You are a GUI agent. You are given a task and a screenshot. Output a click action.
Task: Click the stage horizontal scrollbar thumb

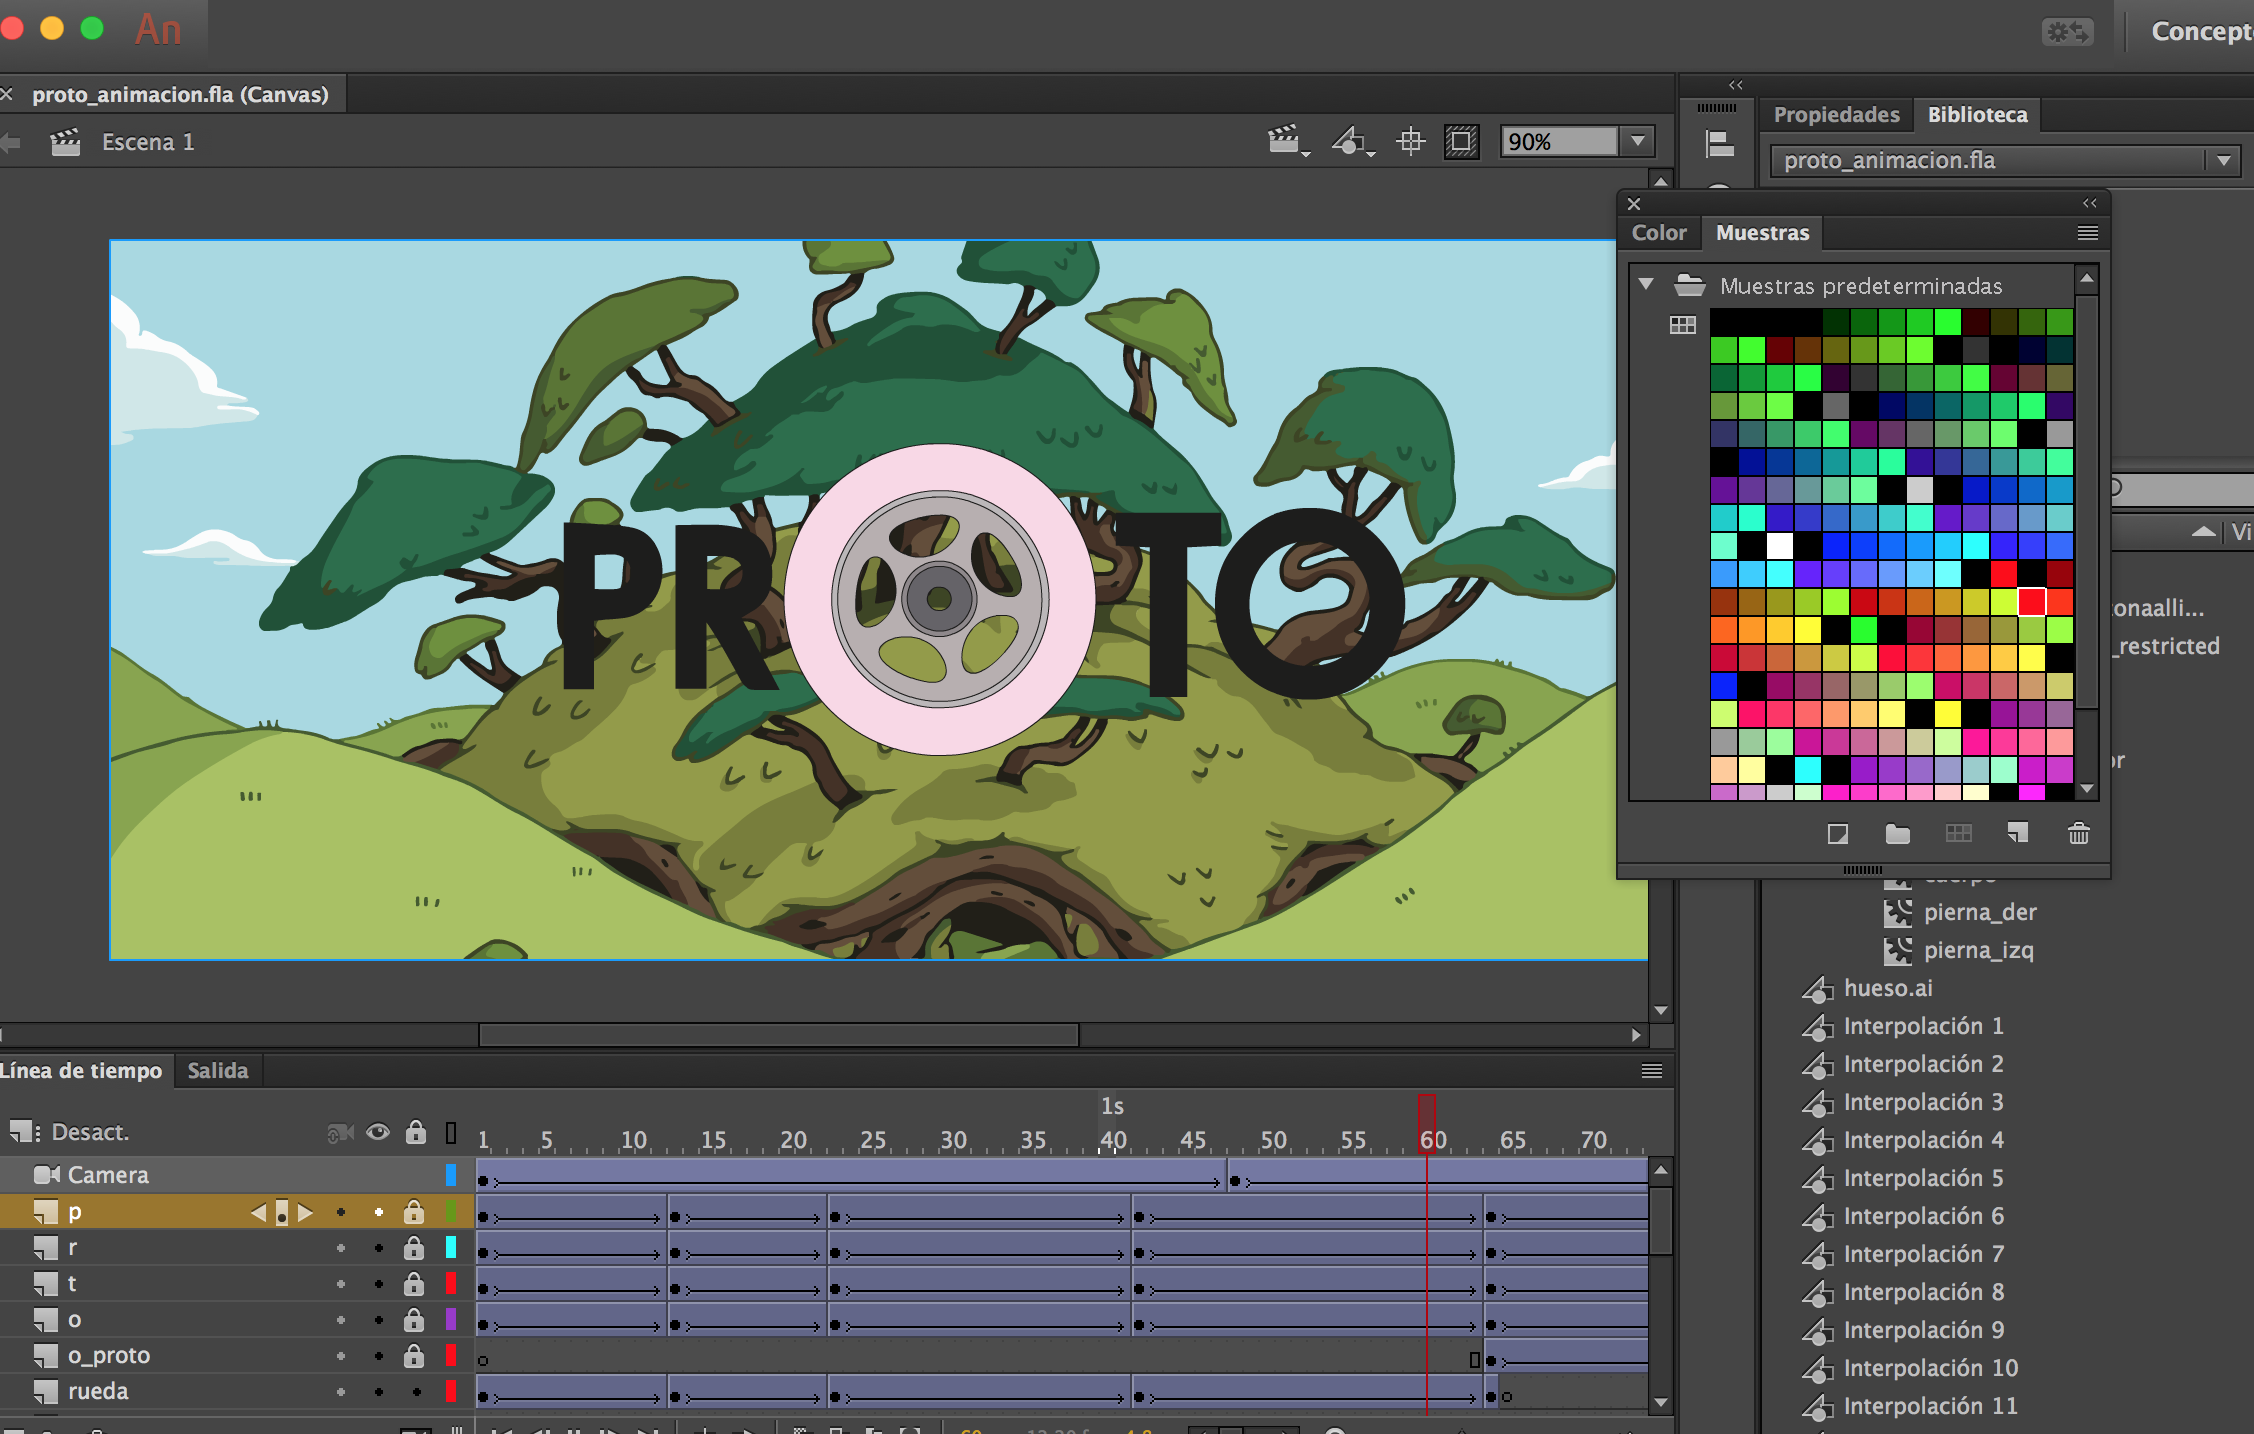[x=779, y=1035]
